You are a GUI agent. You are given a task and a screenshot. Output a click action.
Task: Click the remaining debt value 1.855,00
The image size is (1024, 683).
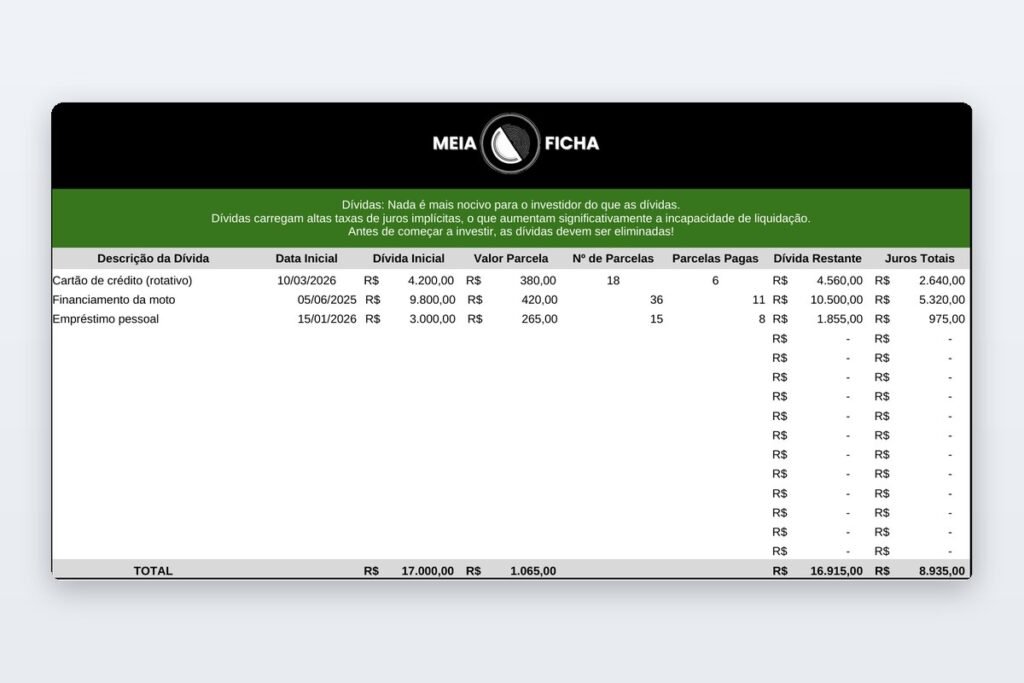pyautogui.click(x=839, y=319)
